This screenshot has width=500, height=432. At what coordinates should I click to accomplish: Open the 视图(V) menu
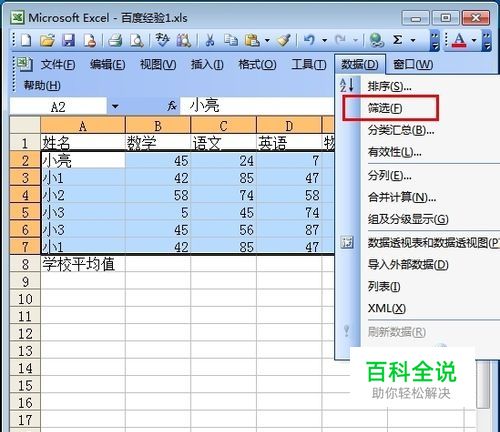point(158,64)
